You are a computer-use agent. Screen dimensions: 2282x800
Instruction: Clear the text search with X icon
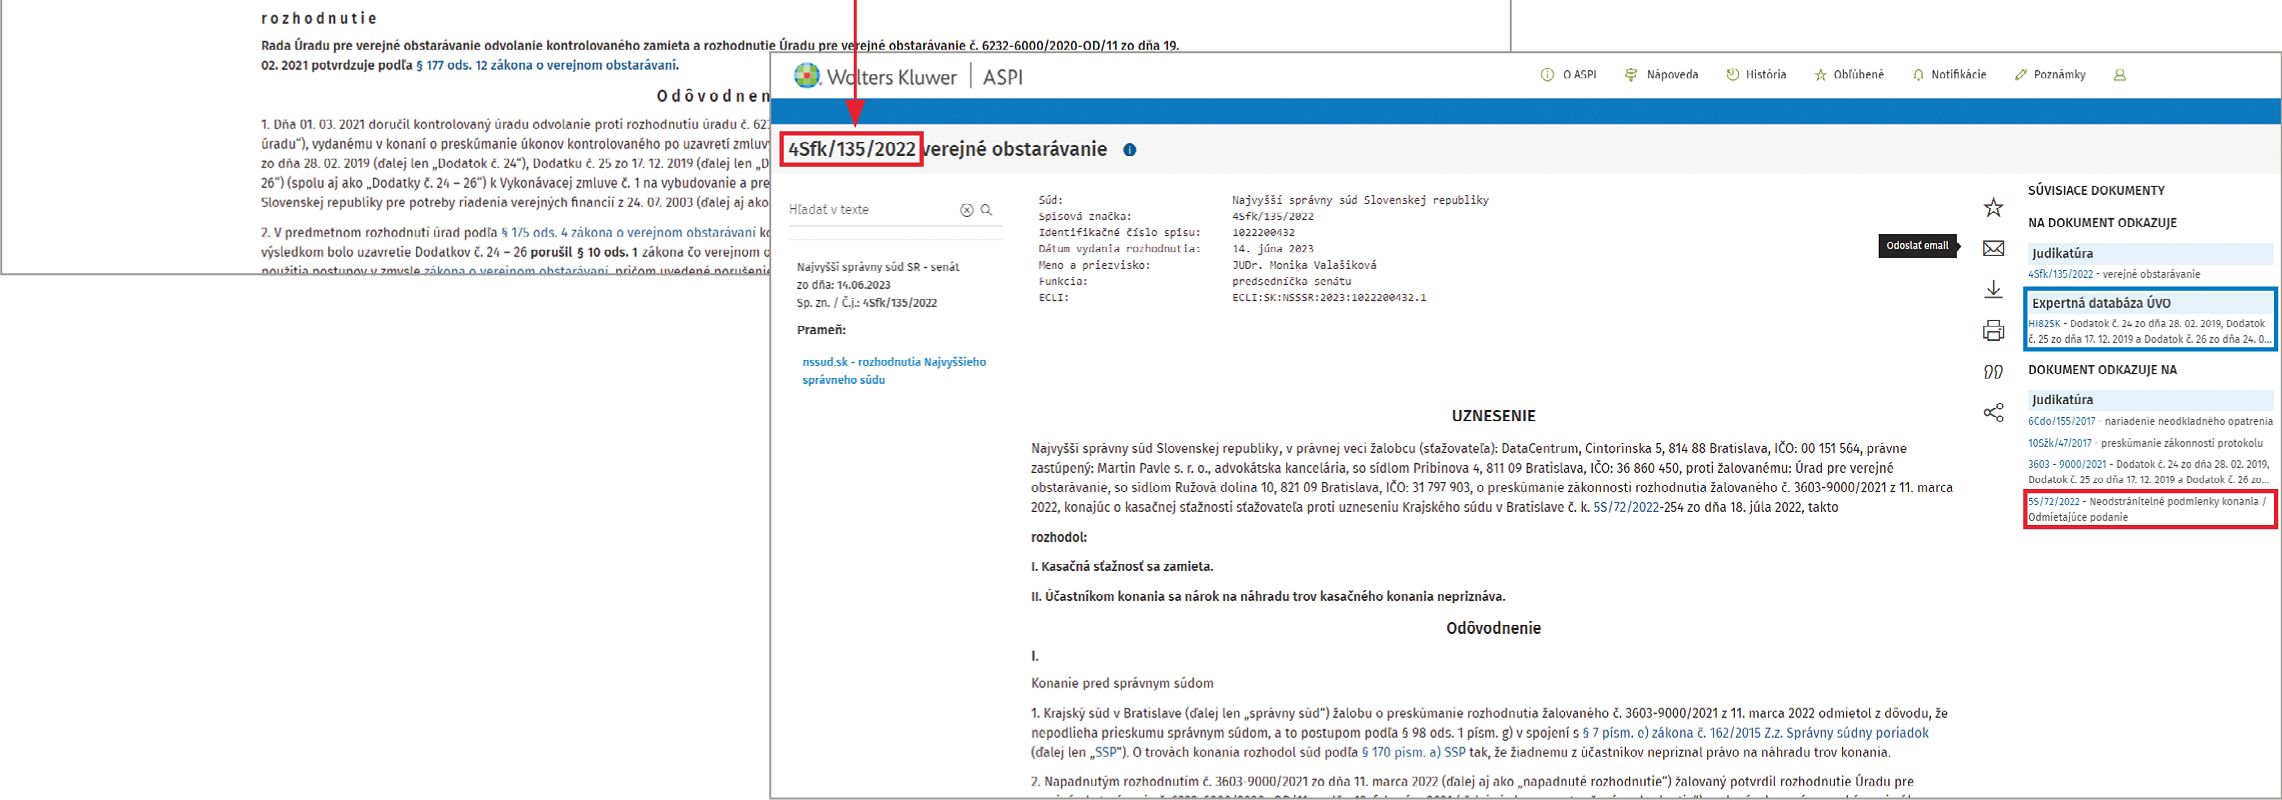pyautogui.click(x=966, y=210)
